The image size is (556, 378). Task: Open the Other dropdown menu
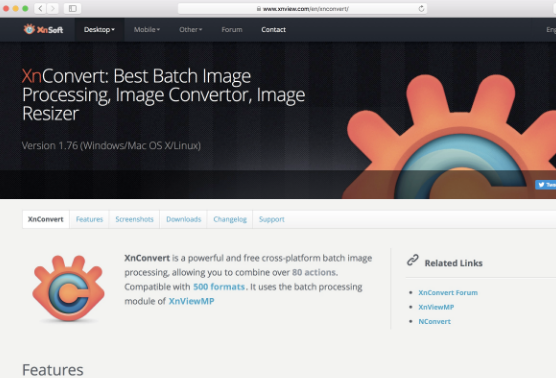pos(190,29)
